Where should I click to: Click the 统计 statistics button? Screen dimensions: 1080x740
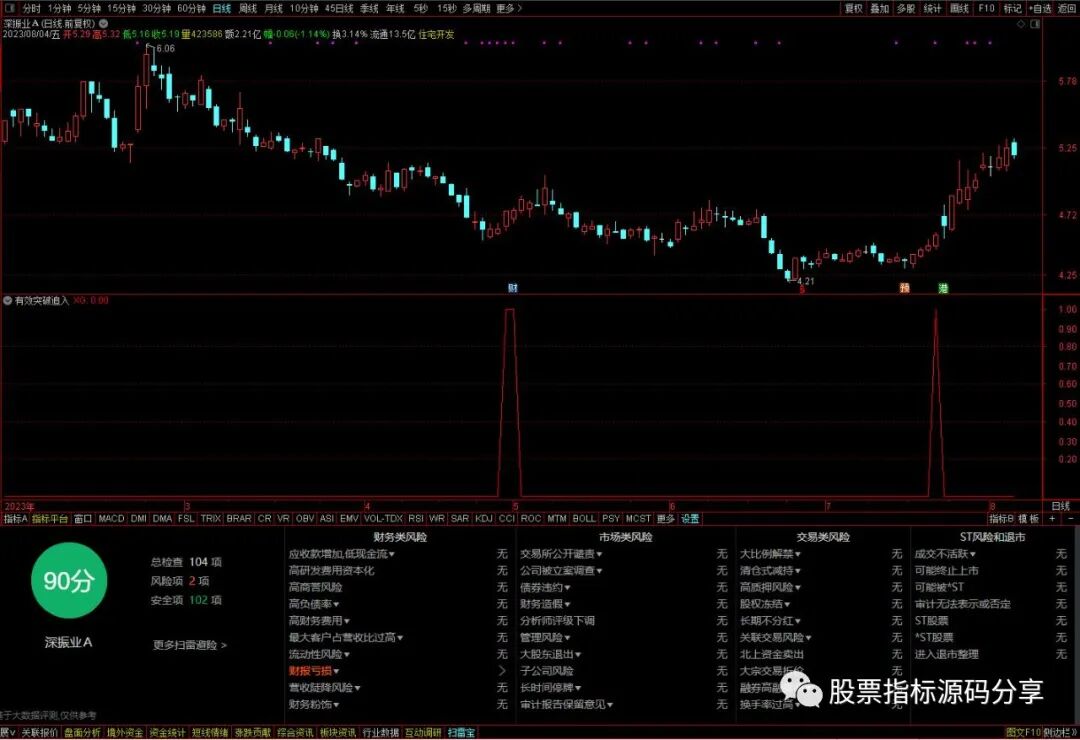click(932, 8)
